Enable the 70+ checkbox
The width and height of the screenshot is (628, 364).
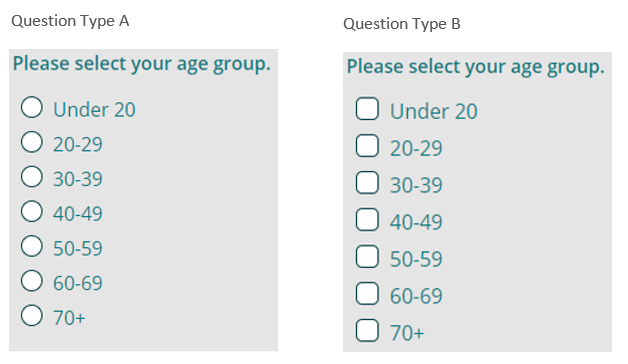[367, 330]
